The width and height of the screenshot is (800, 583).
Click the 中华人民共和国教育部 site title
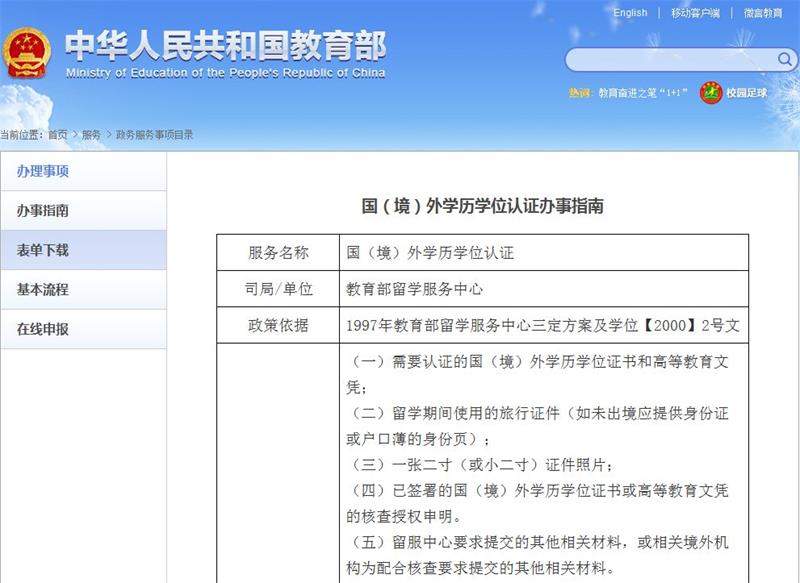pos(225,46)
